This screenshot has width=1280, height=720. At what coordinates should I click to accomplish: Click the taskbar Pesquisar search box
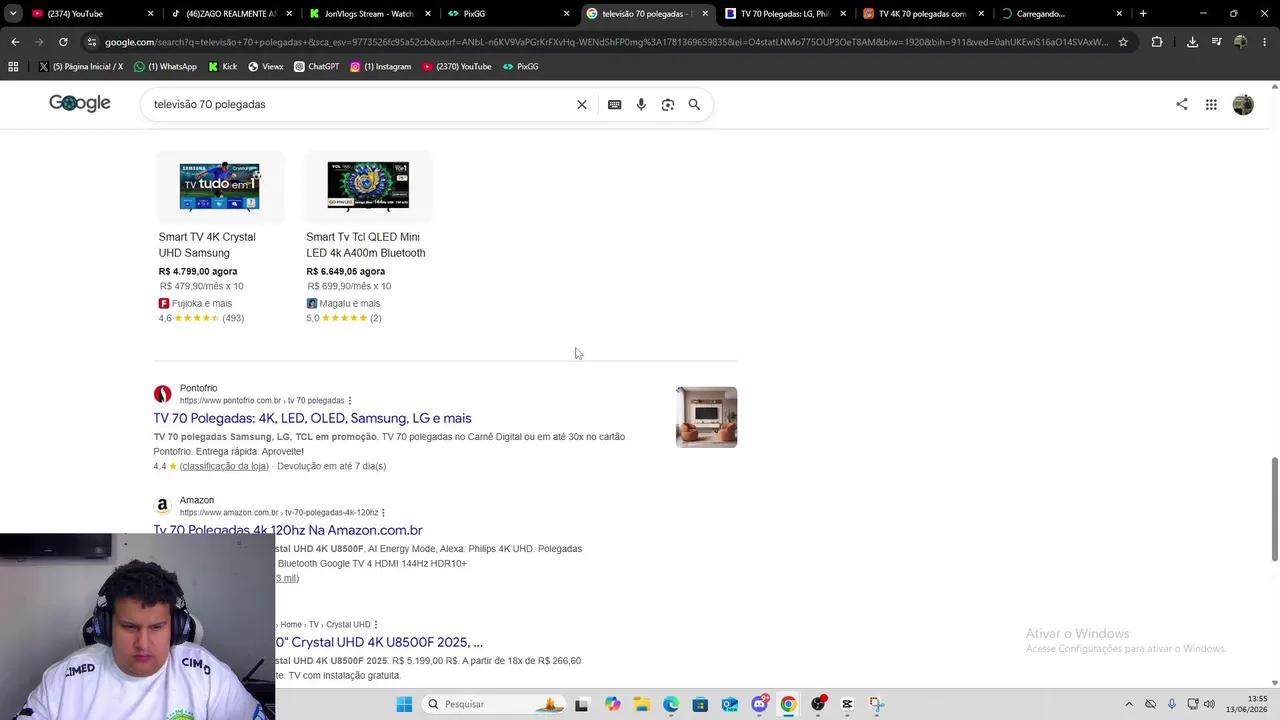[495, 704]
